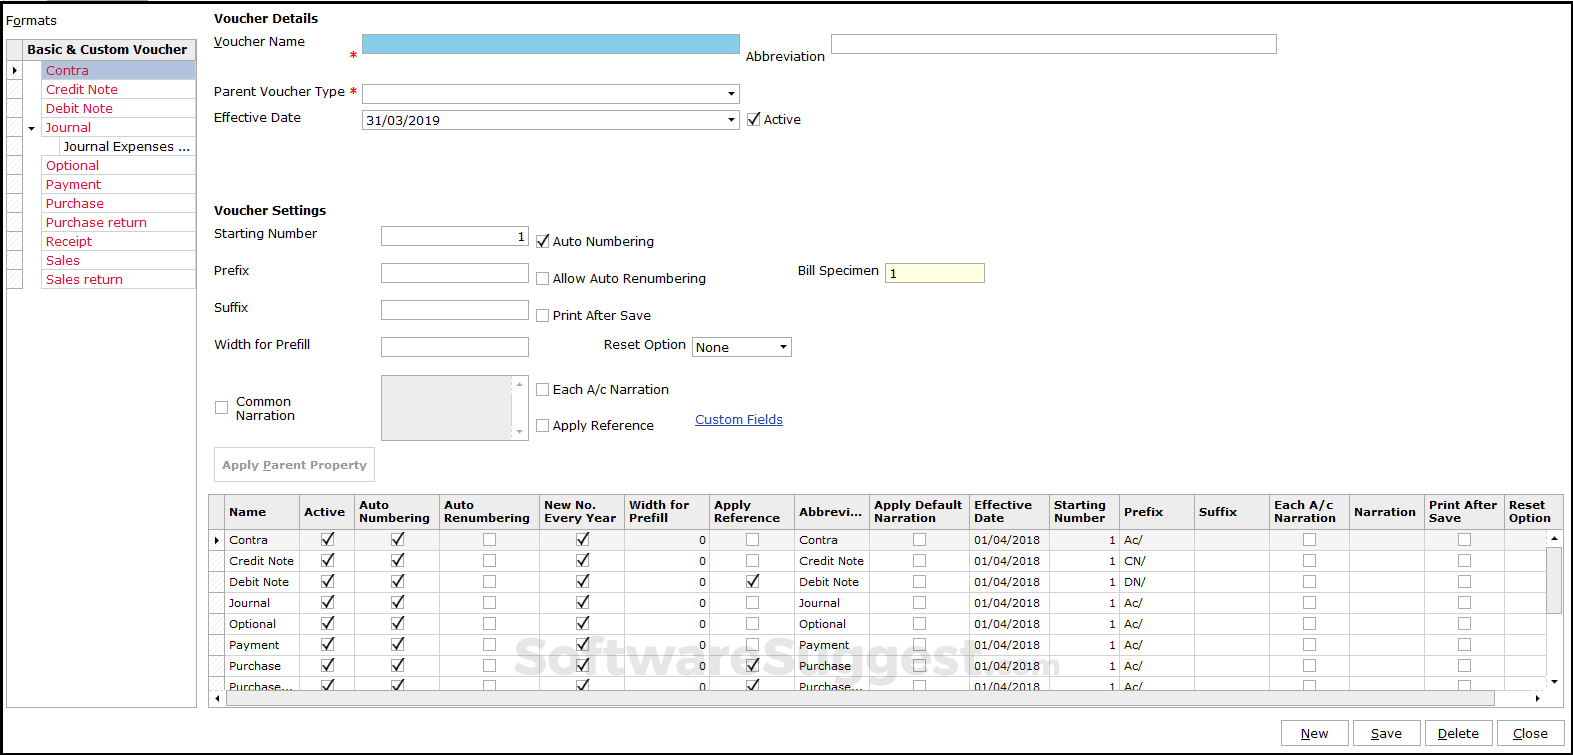Click the Prefix column header
The height and width of the screenshot is (755, 1573).
(x=1157, y=511)
